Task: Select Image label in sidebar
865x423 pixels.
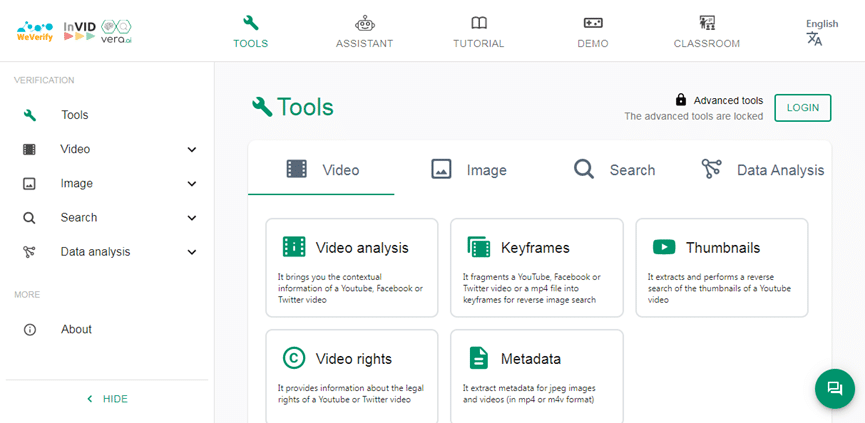Action: point(77,184)
